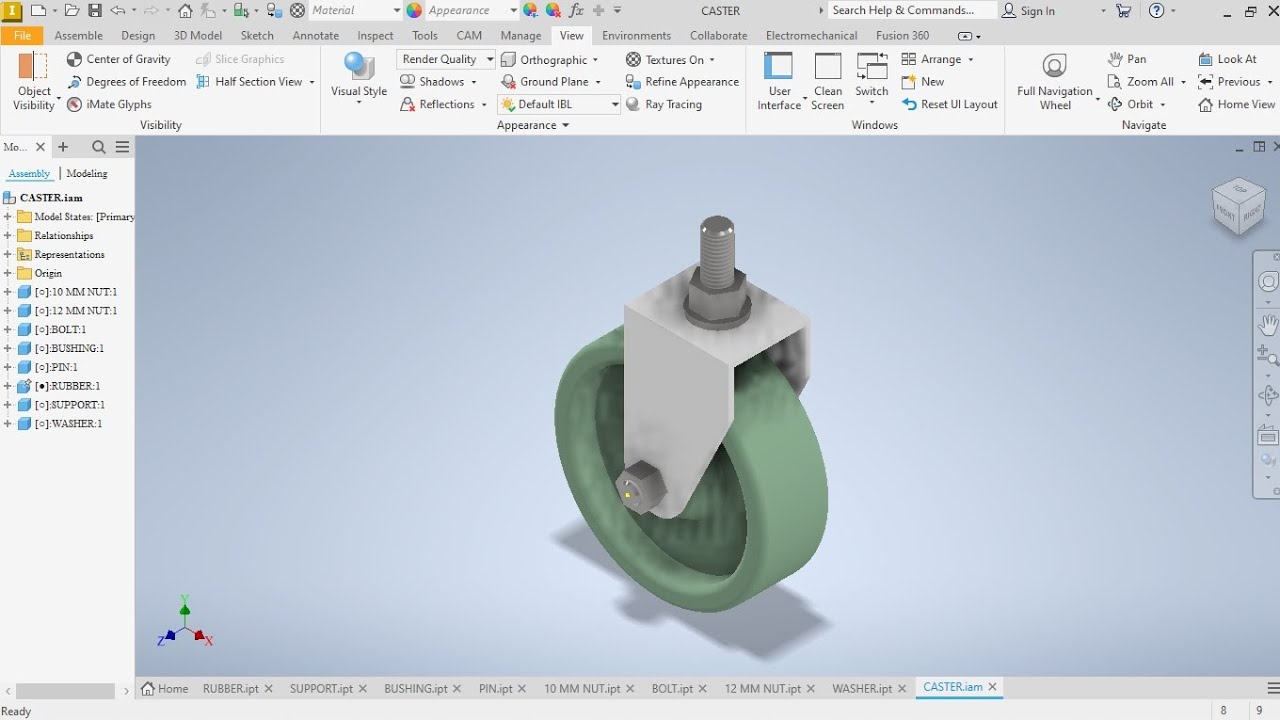Image resolution: width=1280 pixels, height=720 pixels.
Task: Click the Half Section View icon
Action: [204, 82]
